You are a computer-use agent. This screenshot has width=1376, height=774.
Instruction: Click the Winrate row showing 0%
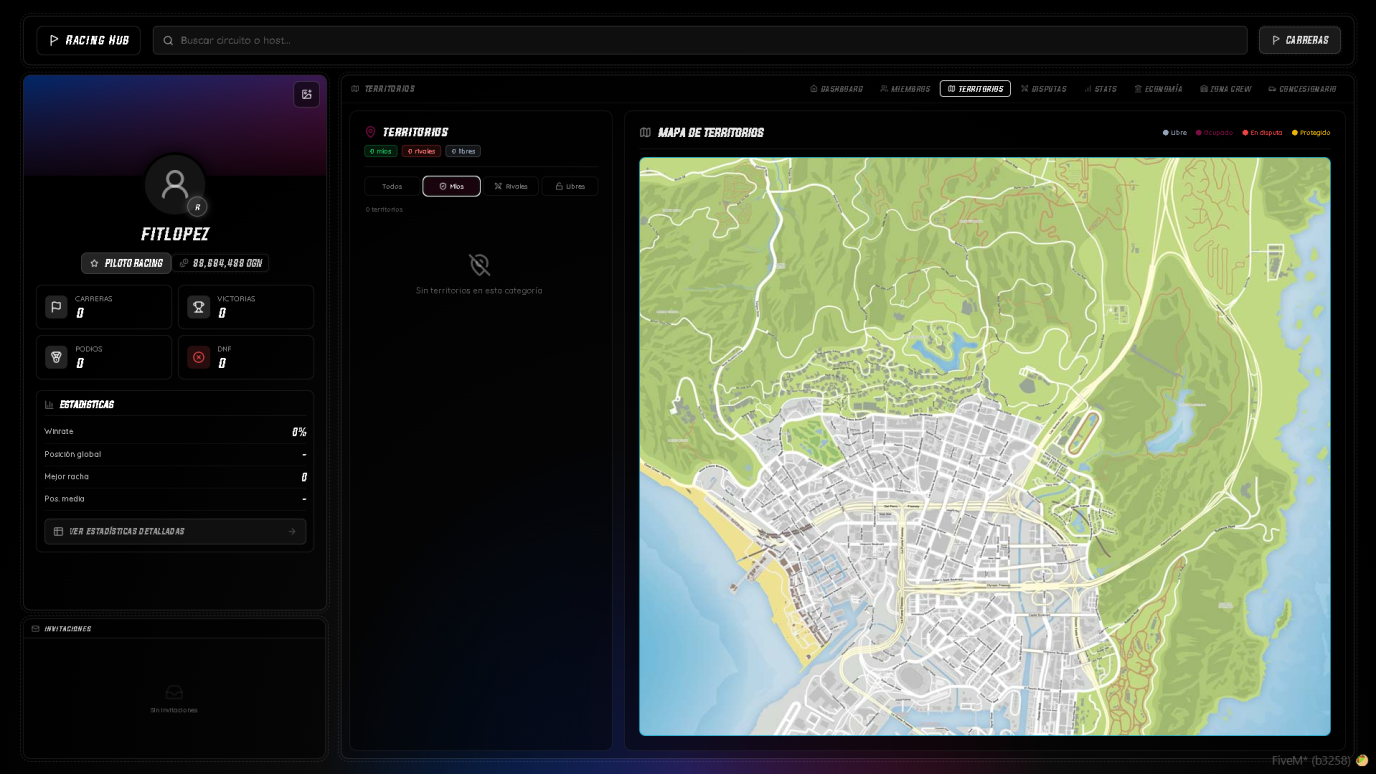coord(175,432)
